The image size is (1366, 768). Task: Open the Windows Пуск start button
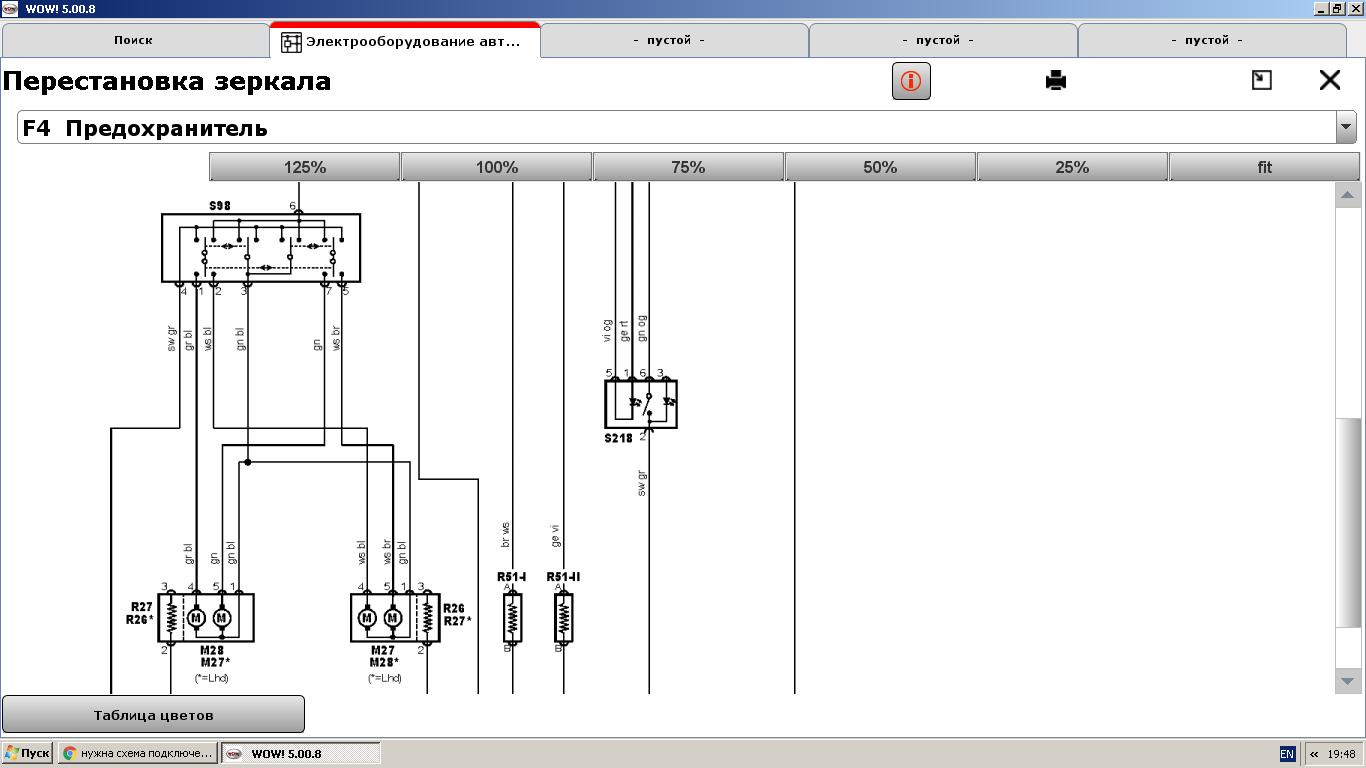click(28, 753)
